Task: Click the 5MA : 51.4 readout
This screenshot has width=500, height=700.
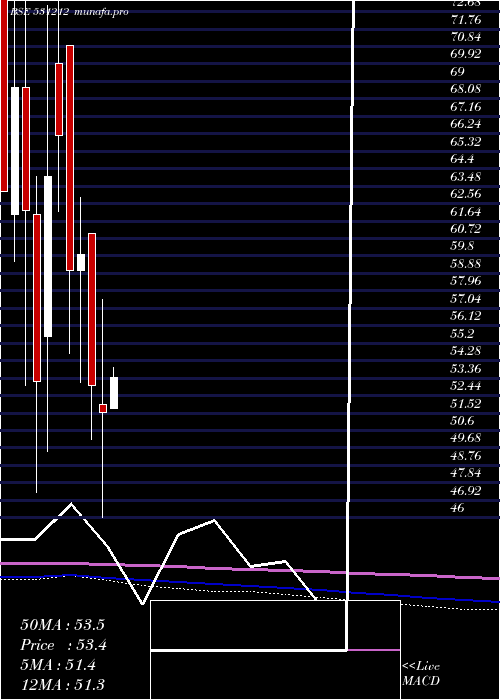Action: pos(58,665)
